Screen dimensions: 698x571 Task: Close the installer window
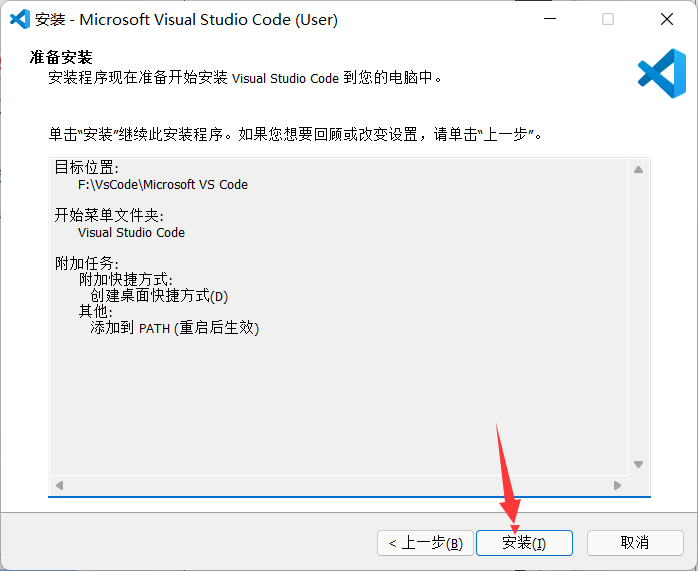pos(667,19)
